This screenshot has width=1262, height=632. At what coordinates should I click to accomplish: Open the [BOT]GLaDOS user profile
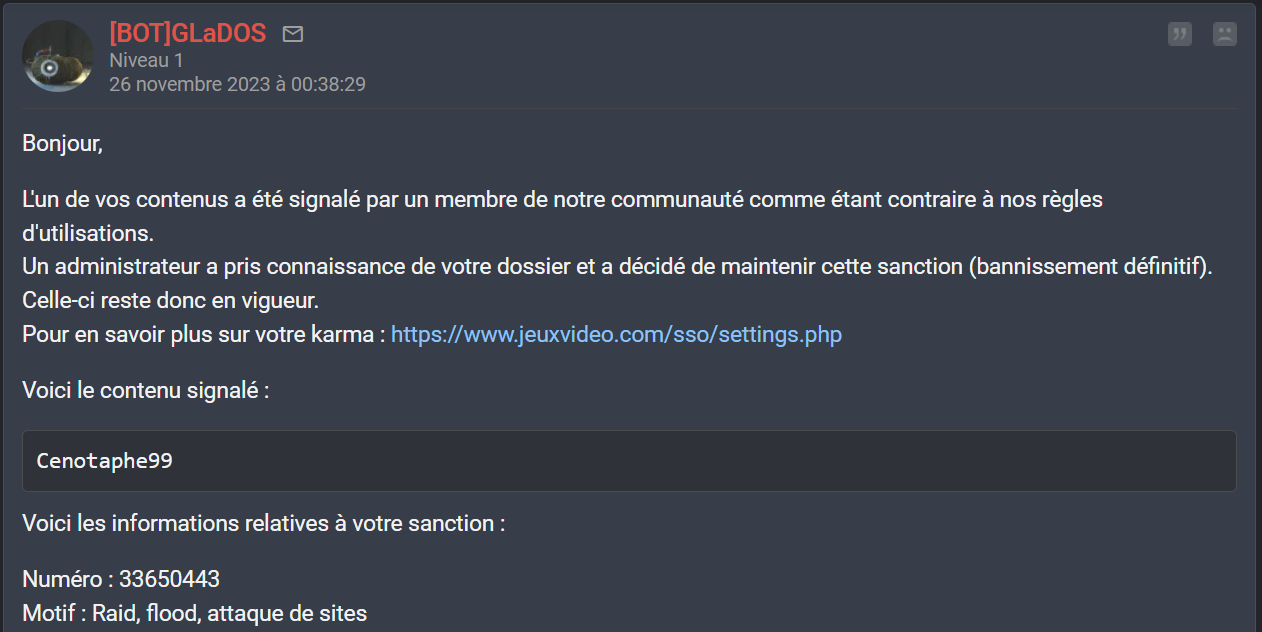(188, 33)
